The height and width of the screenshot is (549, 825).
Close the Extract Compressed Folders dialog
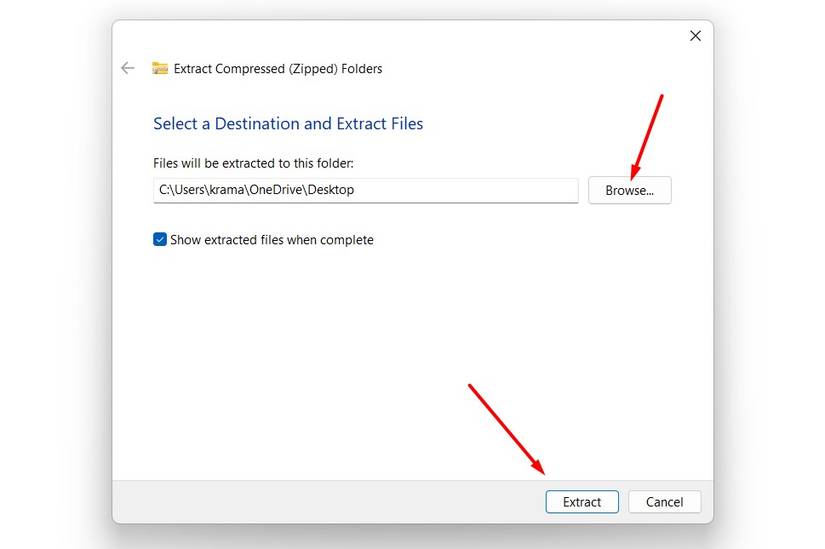(695, 36)
